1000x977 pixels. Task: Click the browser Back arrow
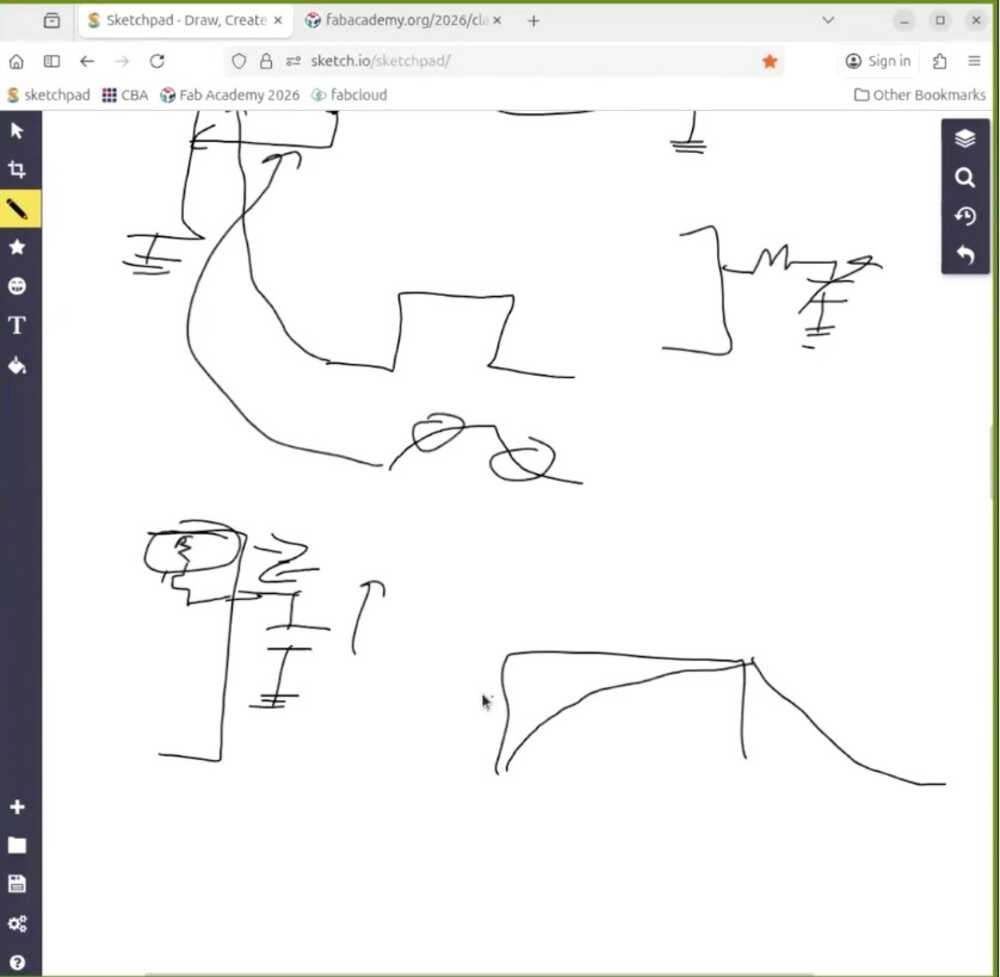(x=87, y=61)
